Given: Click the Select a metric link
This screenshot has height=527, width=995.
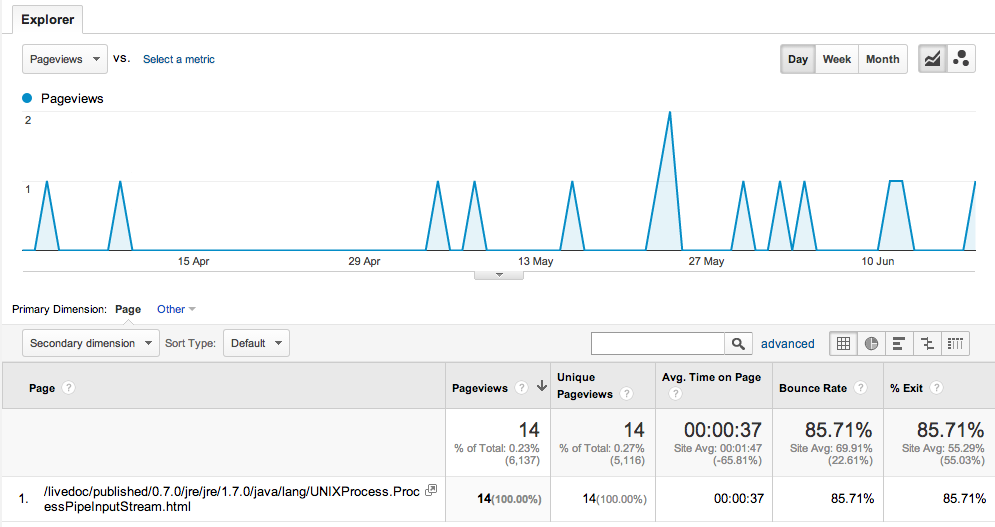Looking at the screenshot, I should (x=179, y=59).
